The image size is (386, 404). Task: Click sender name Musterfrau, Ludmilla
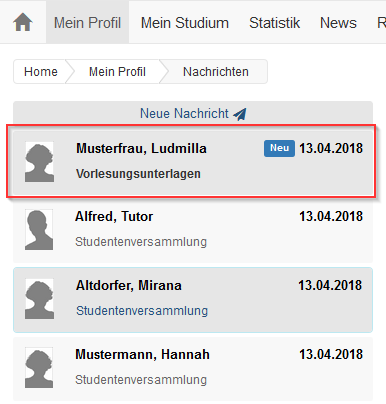(141, 148)
